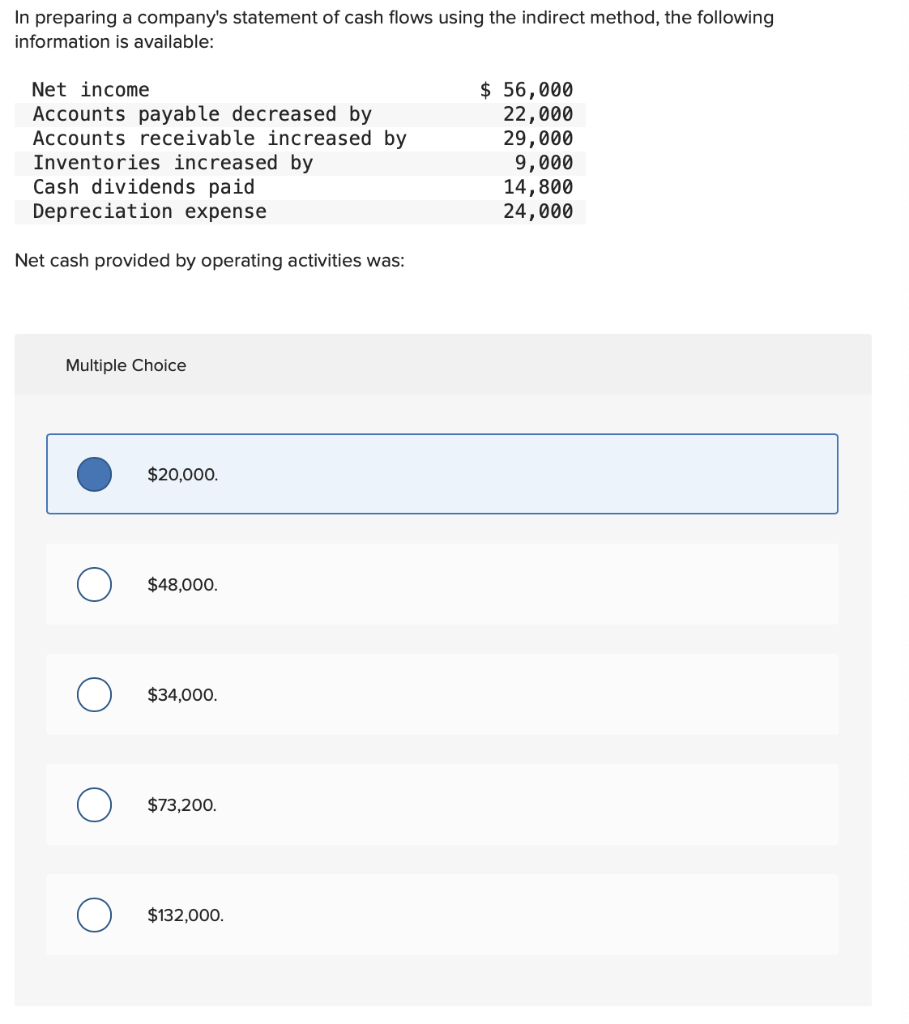Click the $ 56,000 value in table
This screenshot has width=909, height=1024.
[x=525, y=89]
